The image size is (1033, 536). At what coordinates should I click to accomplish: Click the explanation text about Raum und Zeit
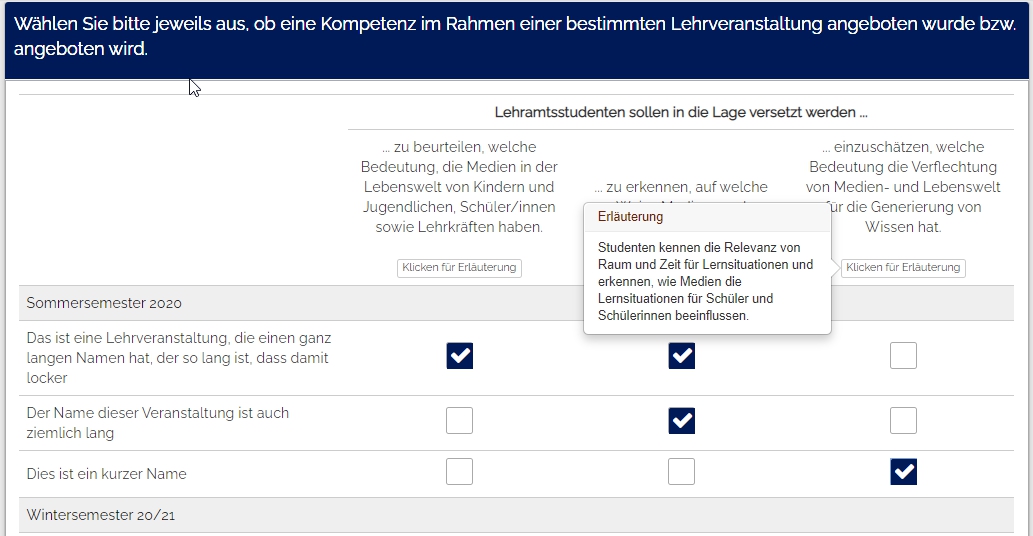coord(705,281)
